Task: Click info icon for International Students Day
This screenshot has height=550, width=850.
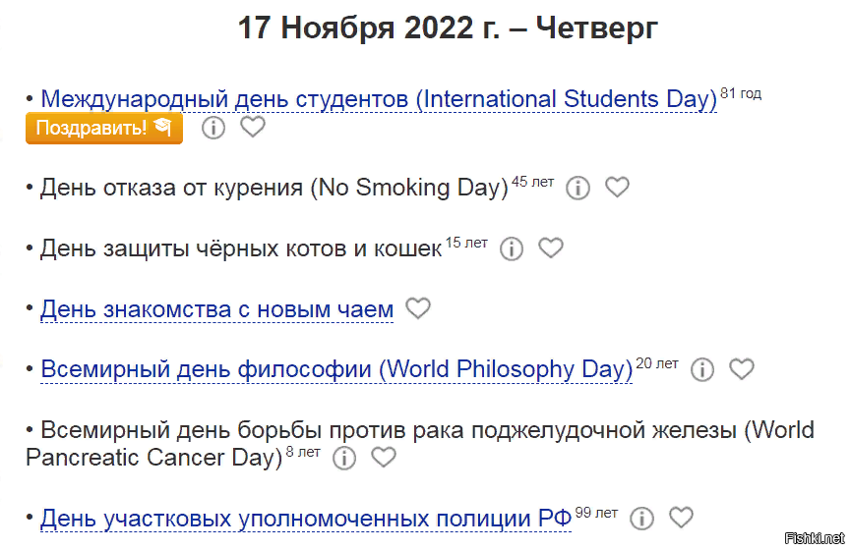Action: [x=213, y=128]
